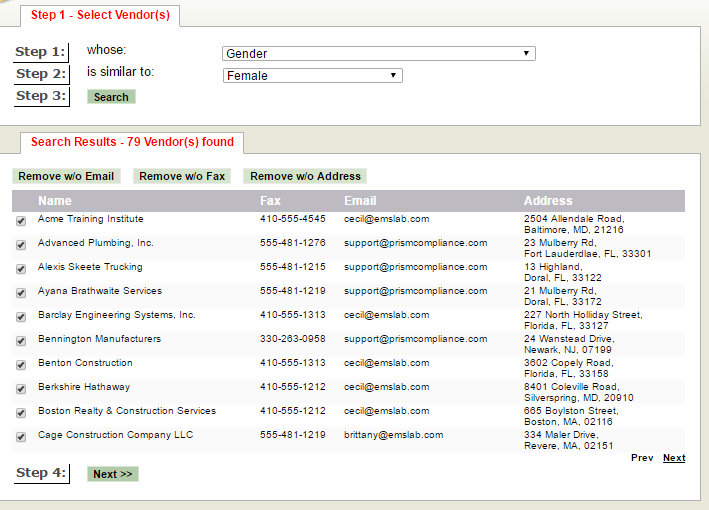The image size is (709, 510).
Task: Click the Fax column header
Action: tap(270, 201)
